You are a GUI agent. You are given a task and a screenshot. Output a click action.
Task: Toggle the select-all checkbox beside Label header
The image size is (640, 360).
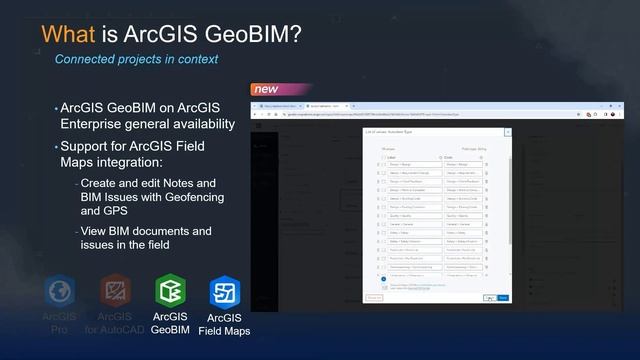point(384,157)
